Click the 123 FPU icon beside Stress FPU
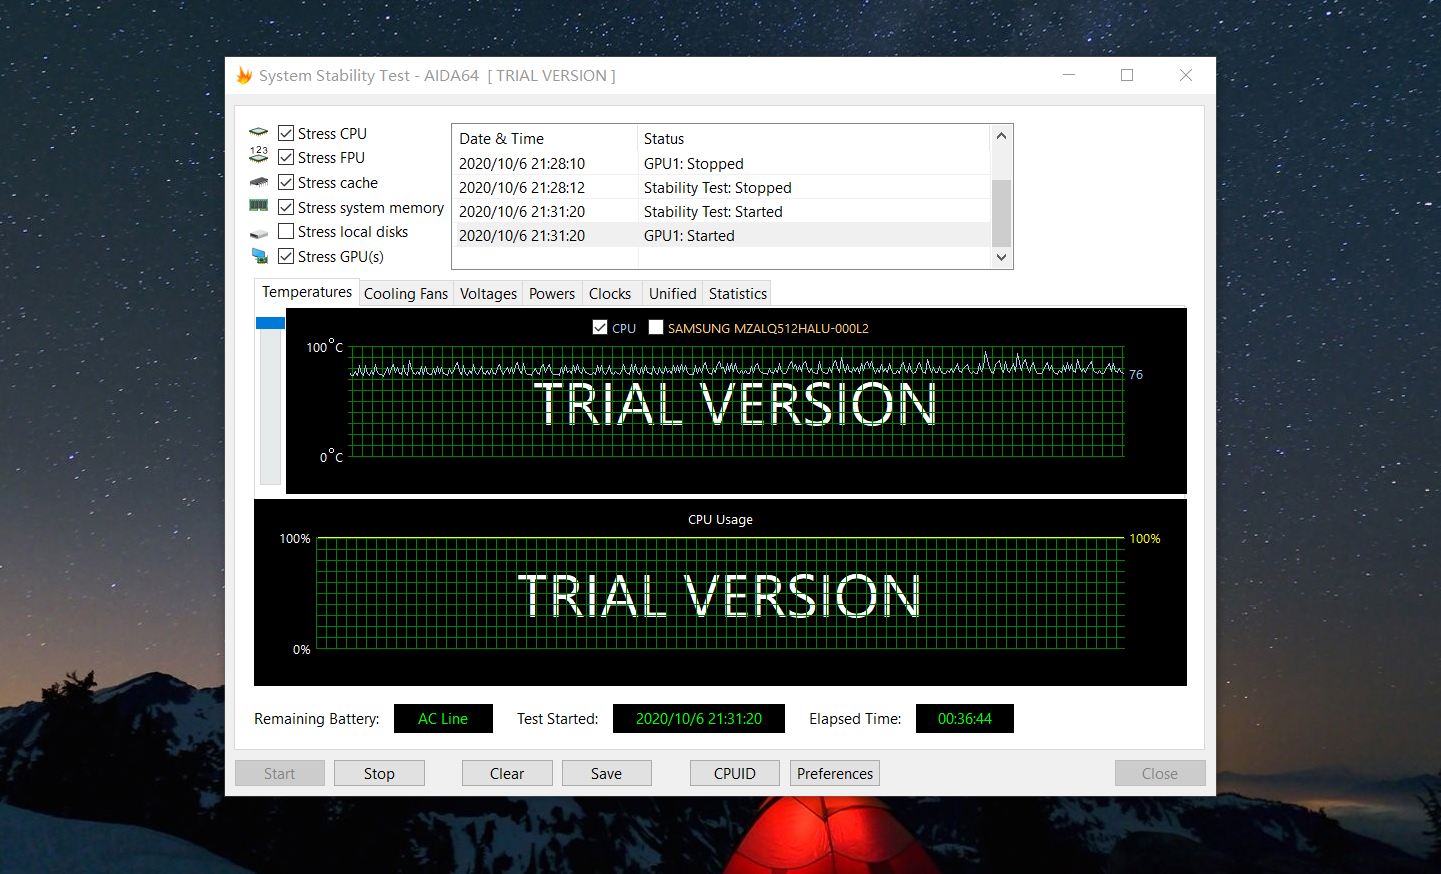Viewport: 1441px width, 874px height. pos(259,155)
